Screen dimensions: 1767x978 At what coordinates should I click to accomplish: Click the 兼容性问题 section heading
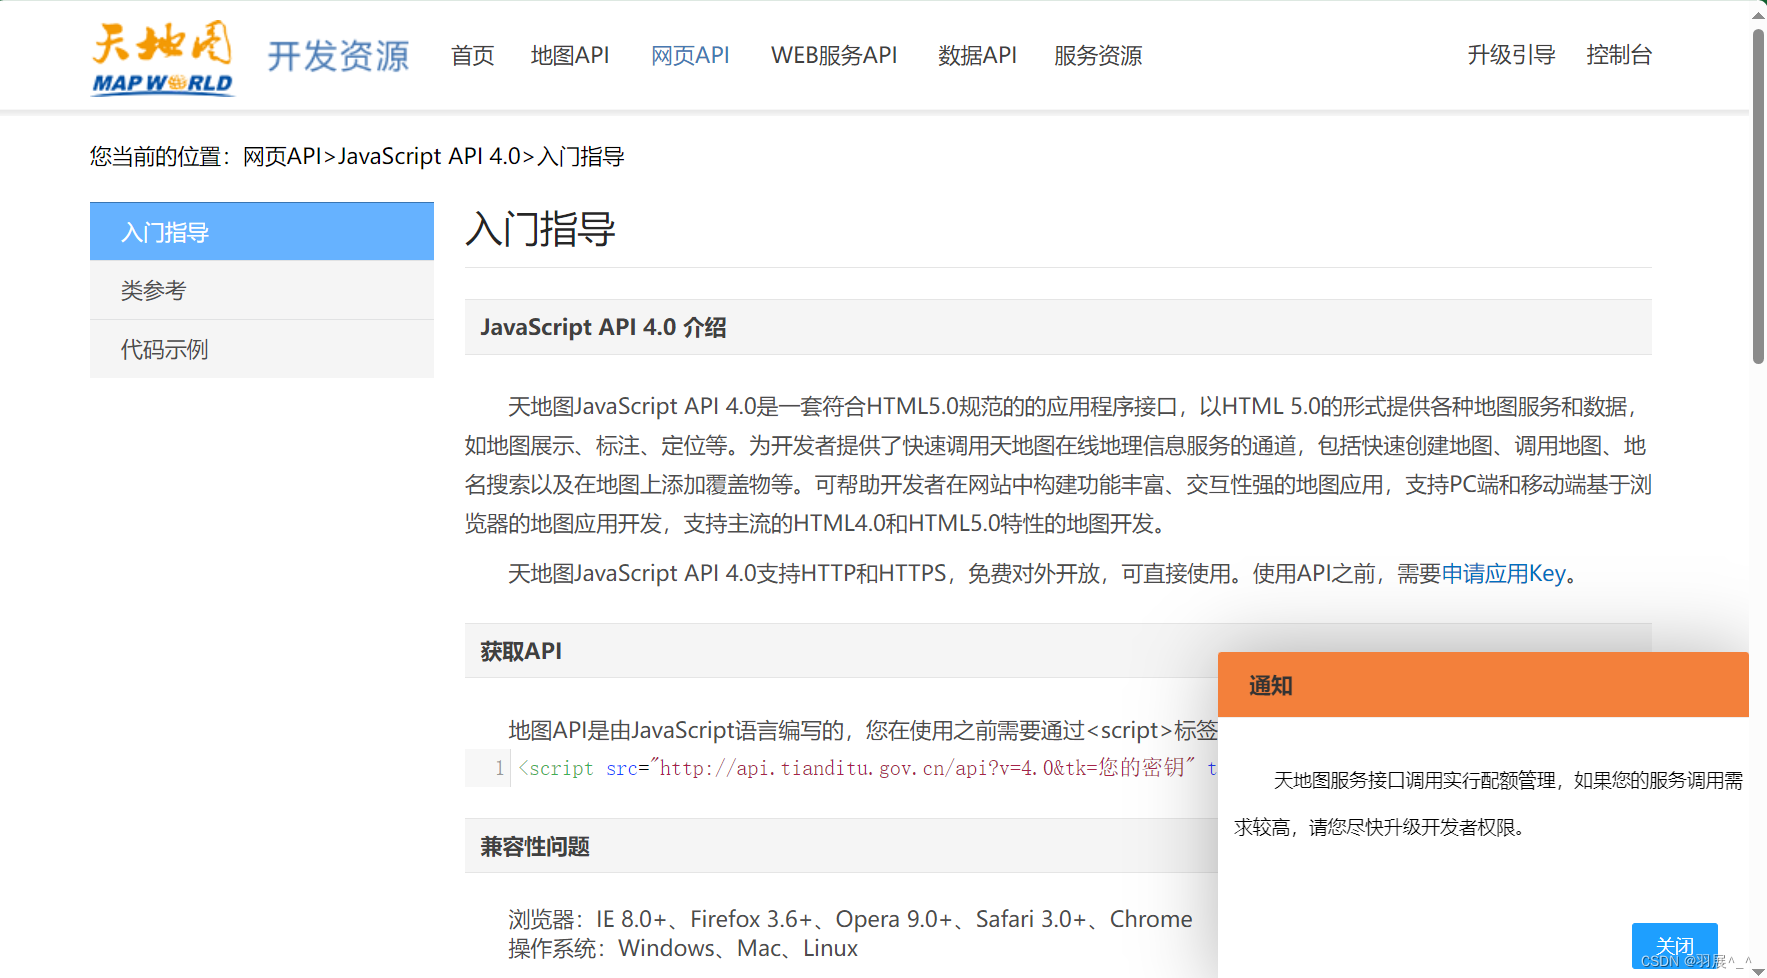[535, 846]
